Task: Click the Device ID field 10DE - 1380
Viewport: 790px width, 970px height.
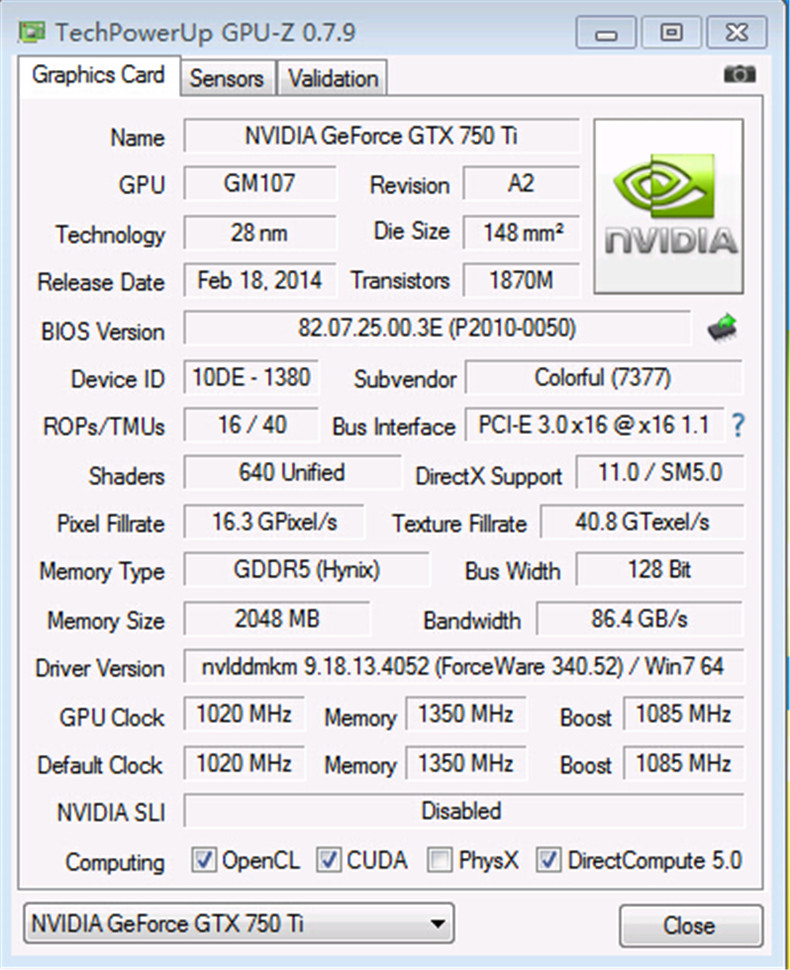Action: [251, 377]
